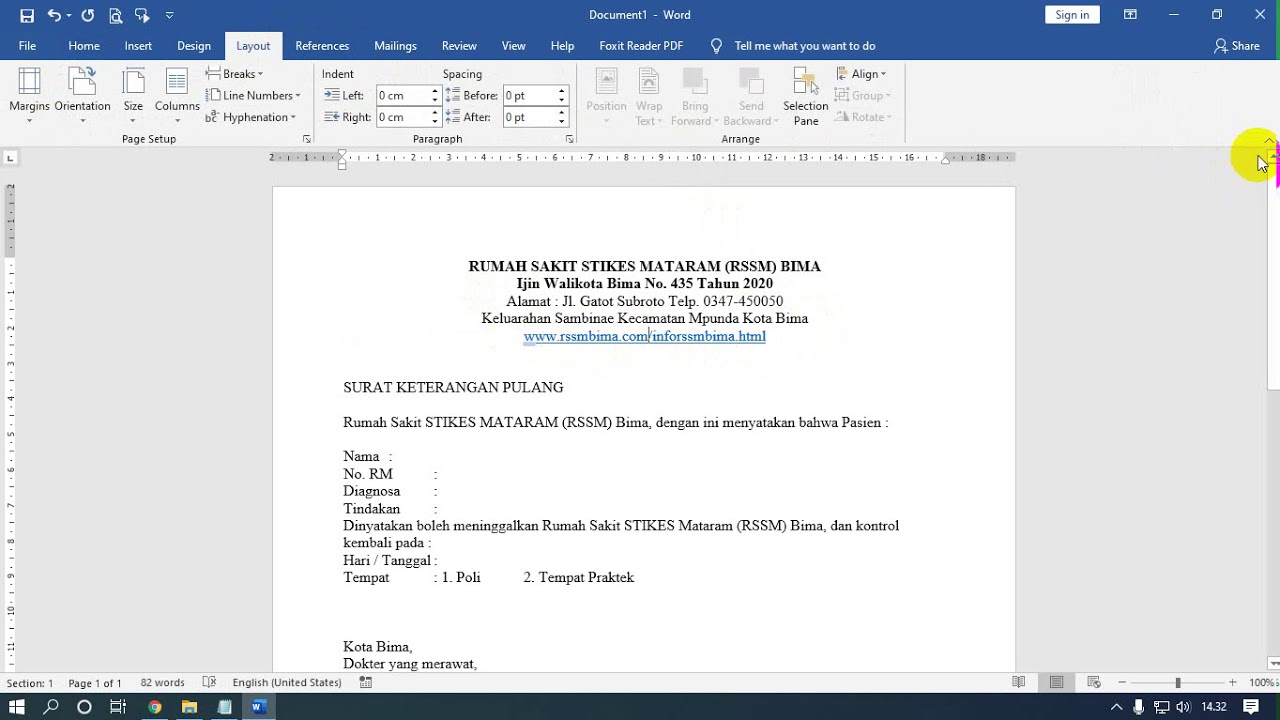The image size is (1280, 720).
Task: Expand the Hyphenation dropdown
Action: click(x=251, y=117)
